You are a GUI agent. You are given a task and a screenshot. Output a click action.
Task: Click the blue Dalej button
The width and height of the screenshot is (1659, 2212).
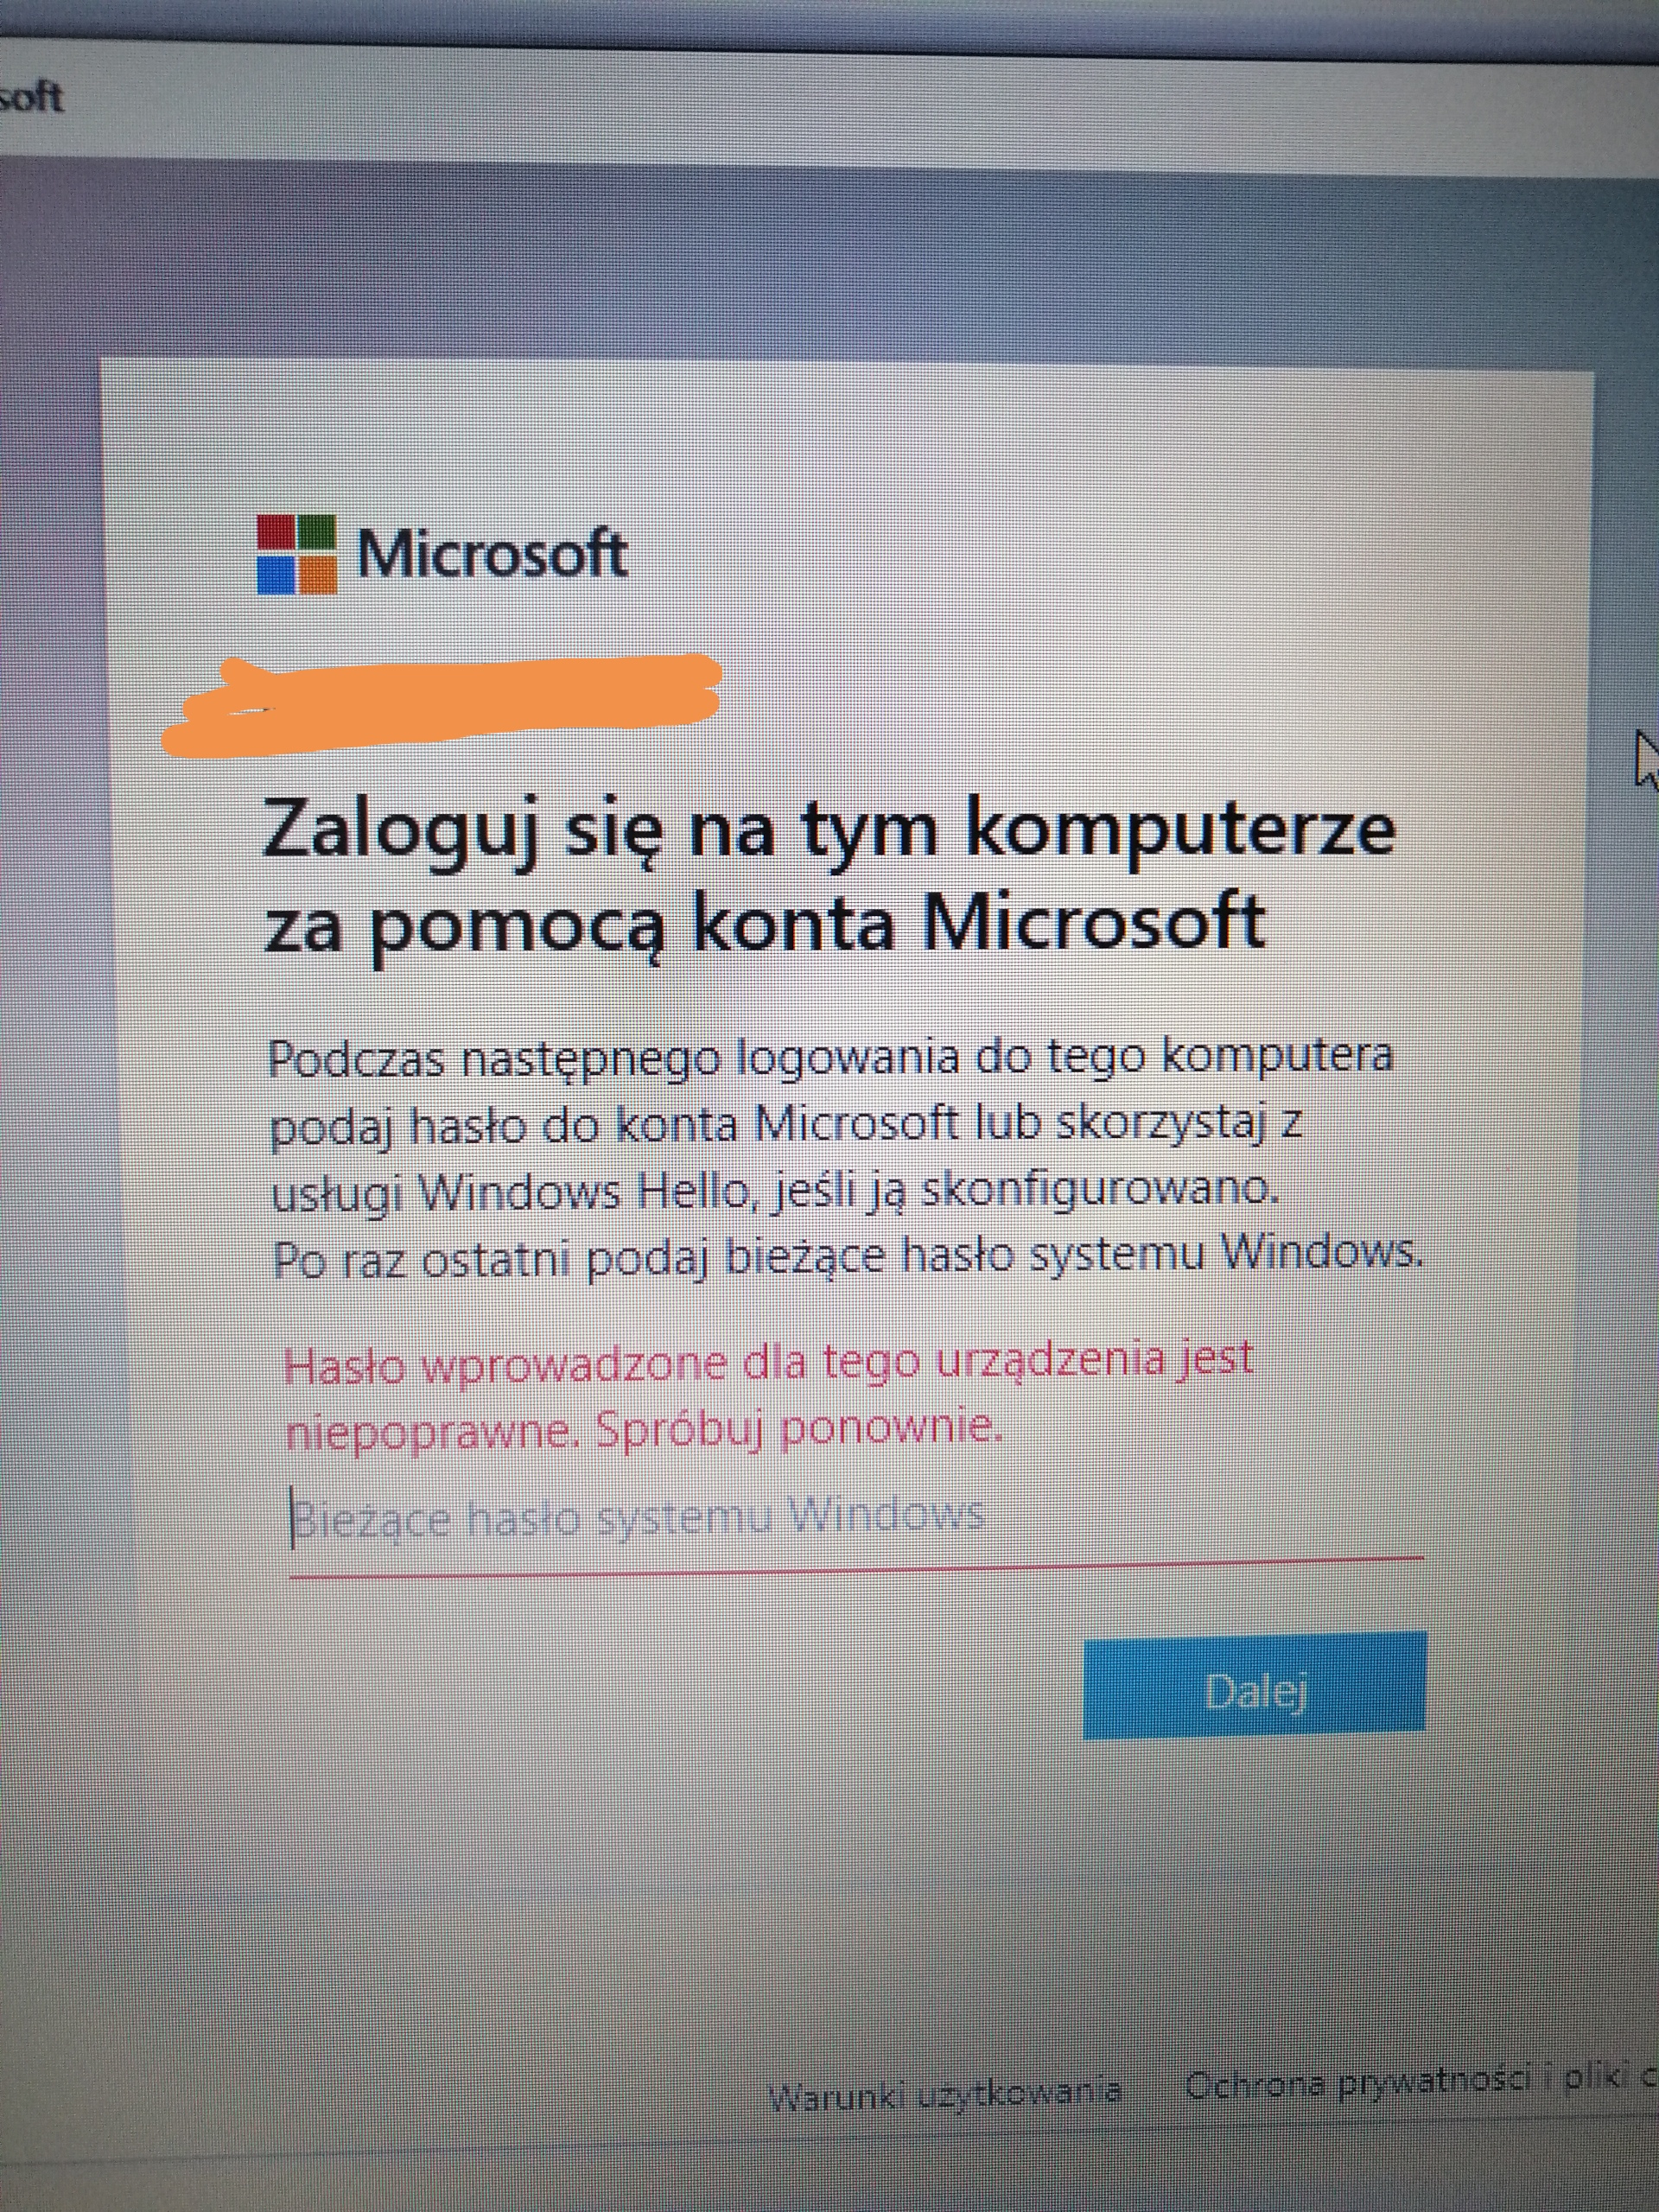tap(1254, 1691)
